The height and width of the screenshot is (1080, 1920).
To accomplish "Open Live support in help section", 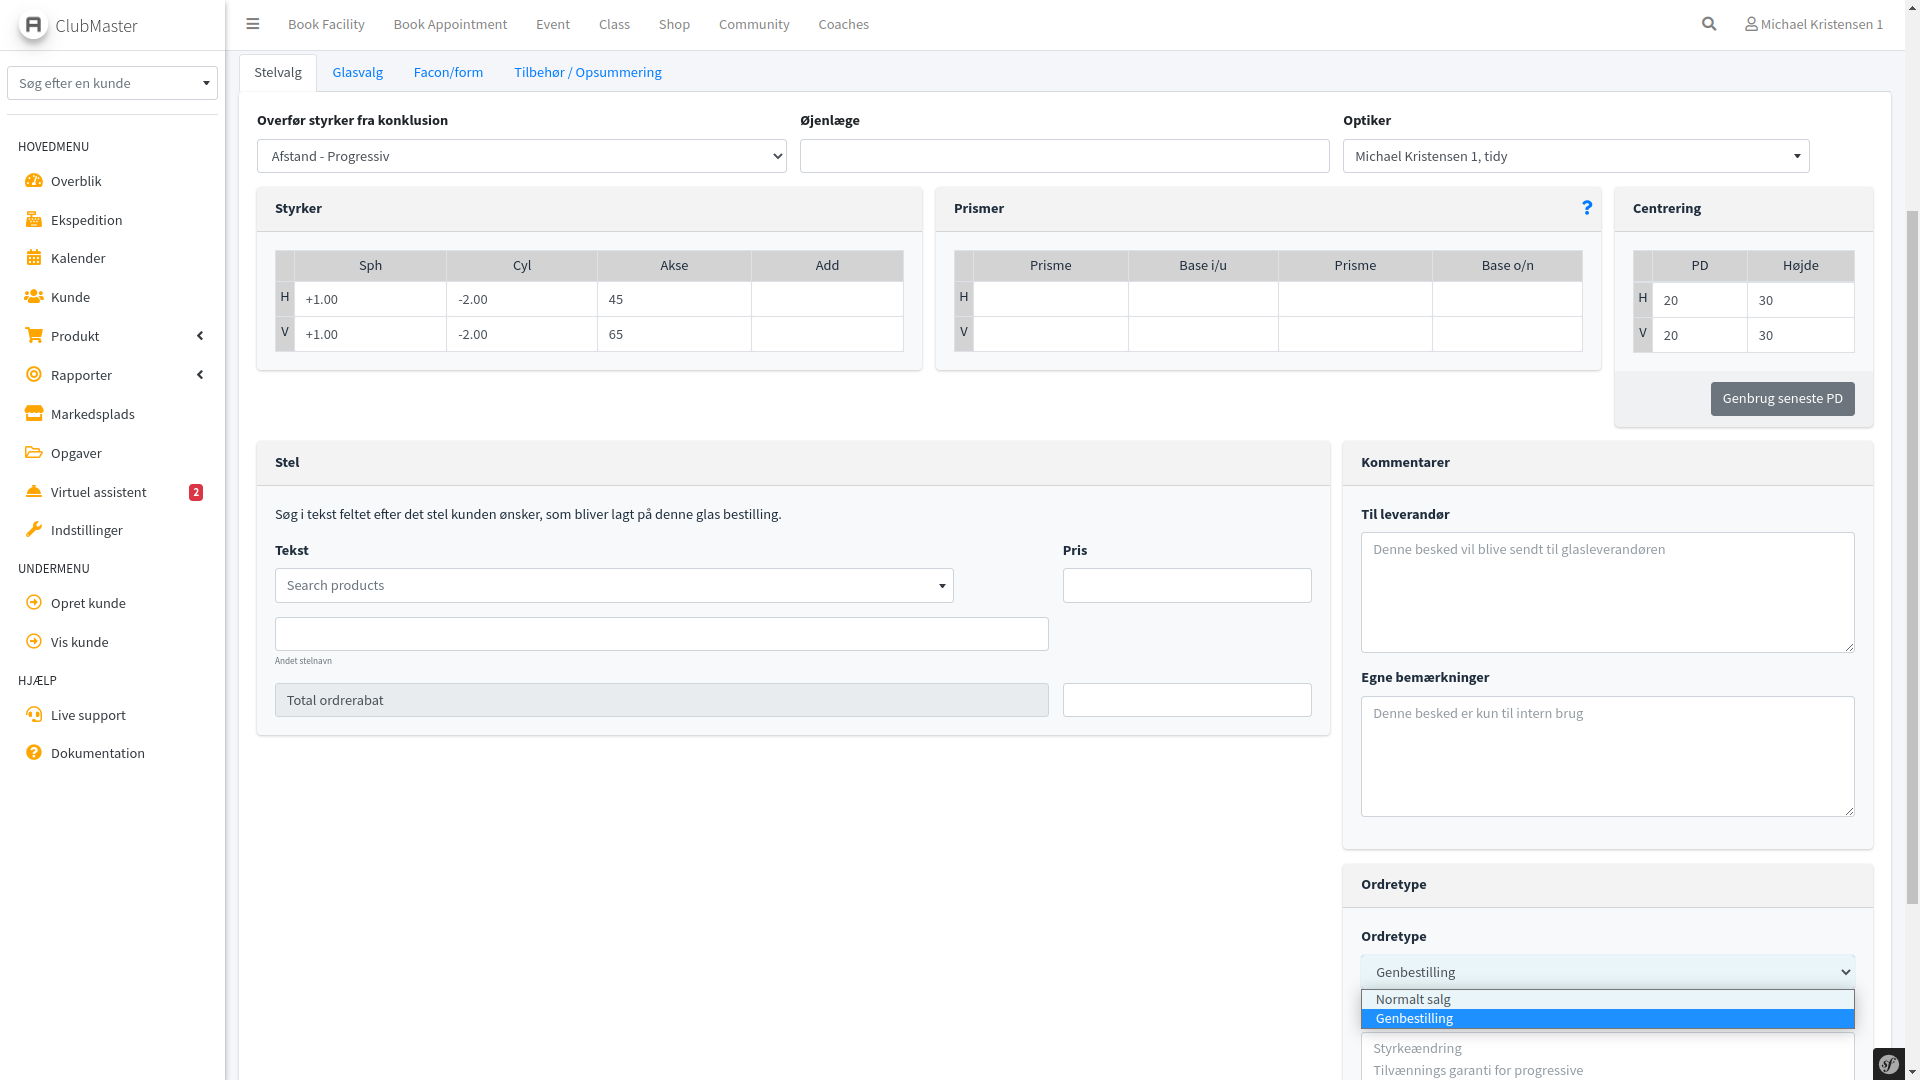I will pyautogui.click(x=88, y=715).
